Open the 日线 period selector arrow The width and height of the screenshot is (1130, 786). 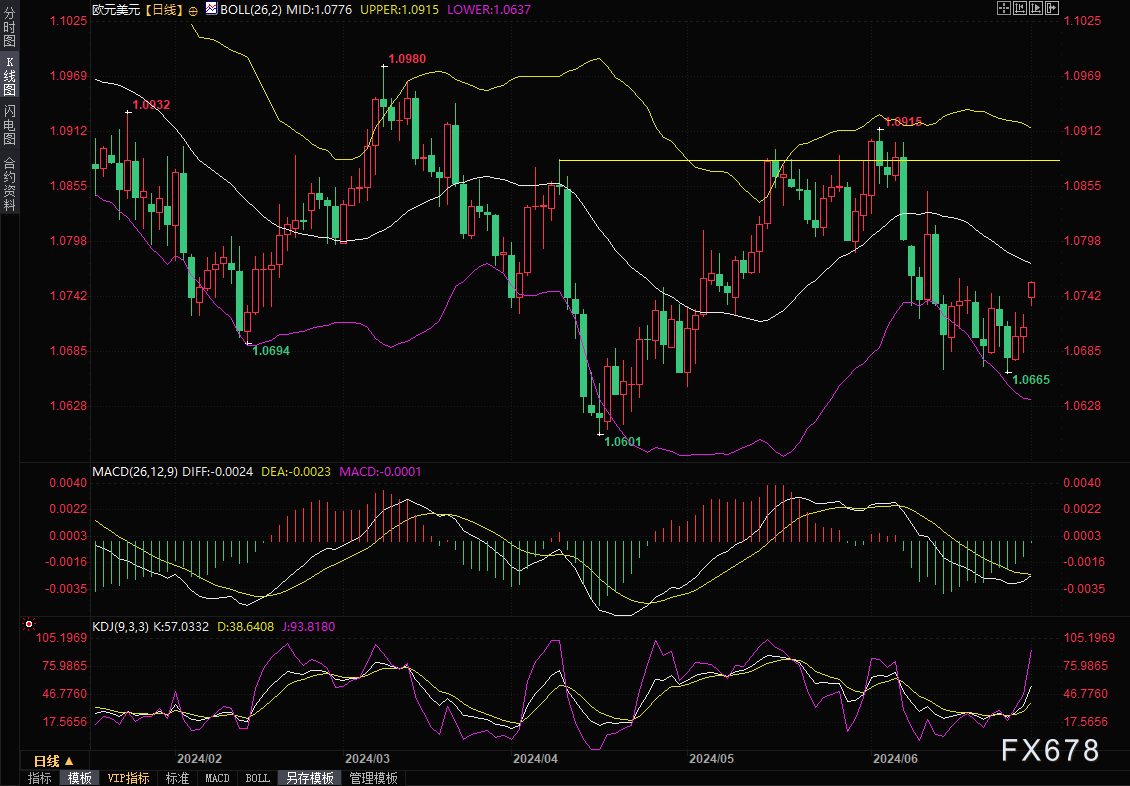[x=69, y=762]
